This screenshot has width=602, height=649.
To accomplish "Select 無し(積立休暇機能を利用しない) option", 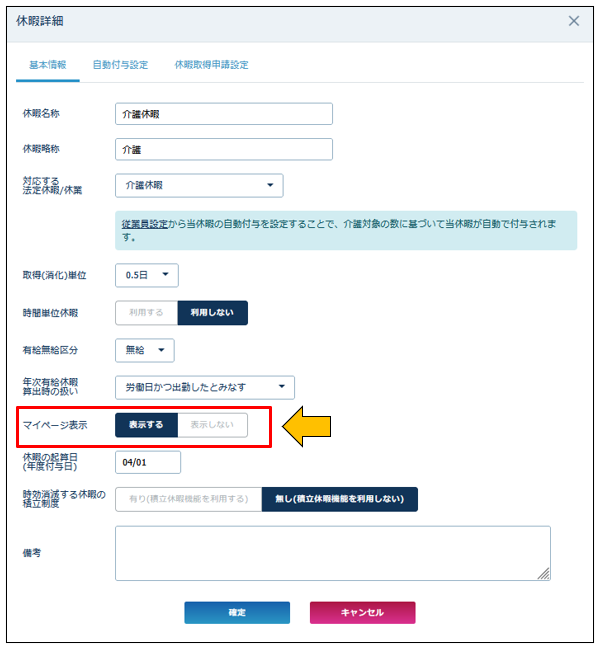I will [x=339, y=499].
